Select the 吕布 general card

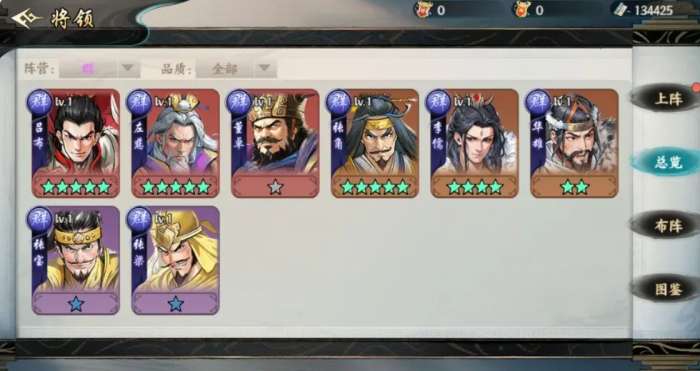(x=76, y=143)
